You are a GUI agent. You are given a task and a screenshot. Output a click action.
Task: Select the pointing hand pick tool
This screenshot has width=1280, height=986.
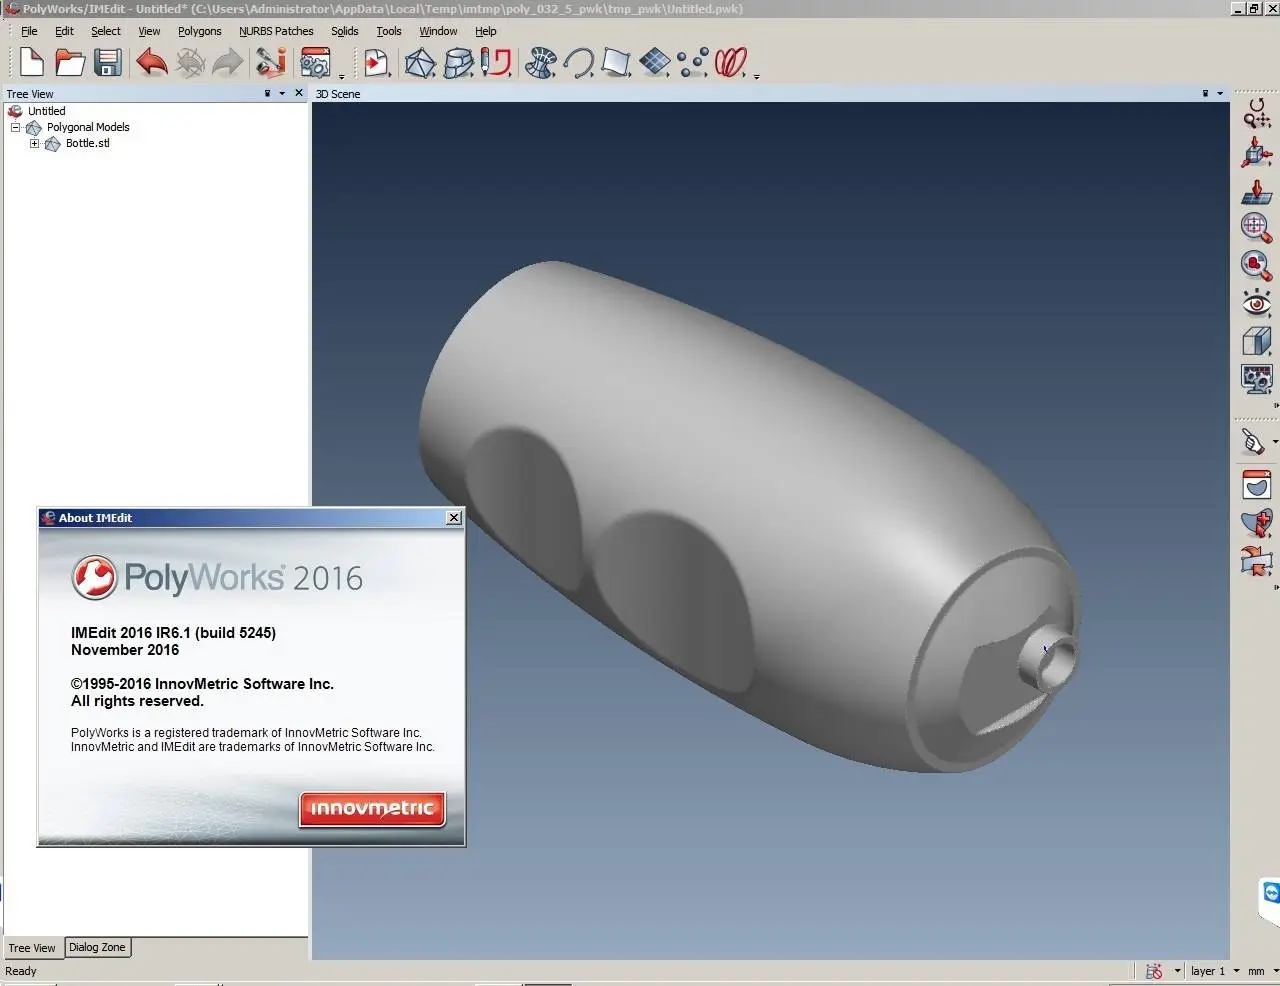1253,441
